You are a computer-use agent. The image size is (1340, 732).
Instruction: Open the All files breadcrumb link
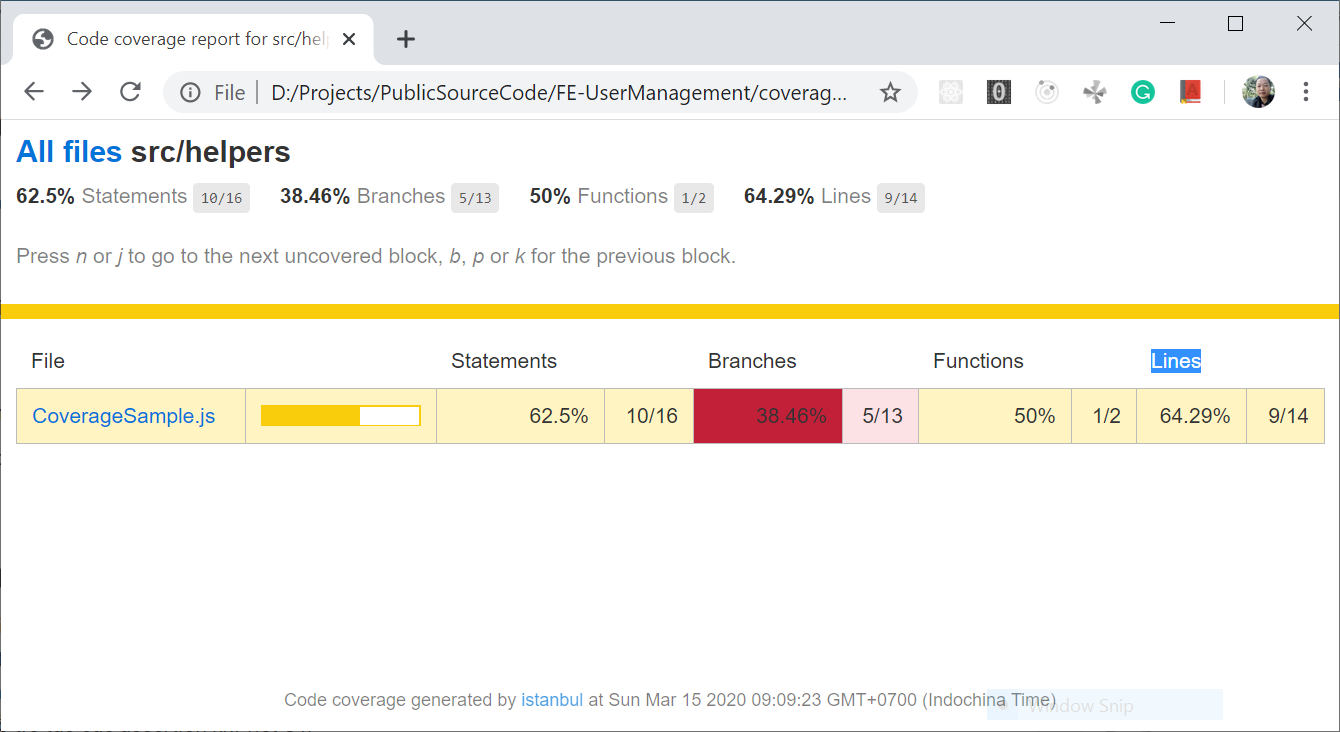click(x=69, y=151)
